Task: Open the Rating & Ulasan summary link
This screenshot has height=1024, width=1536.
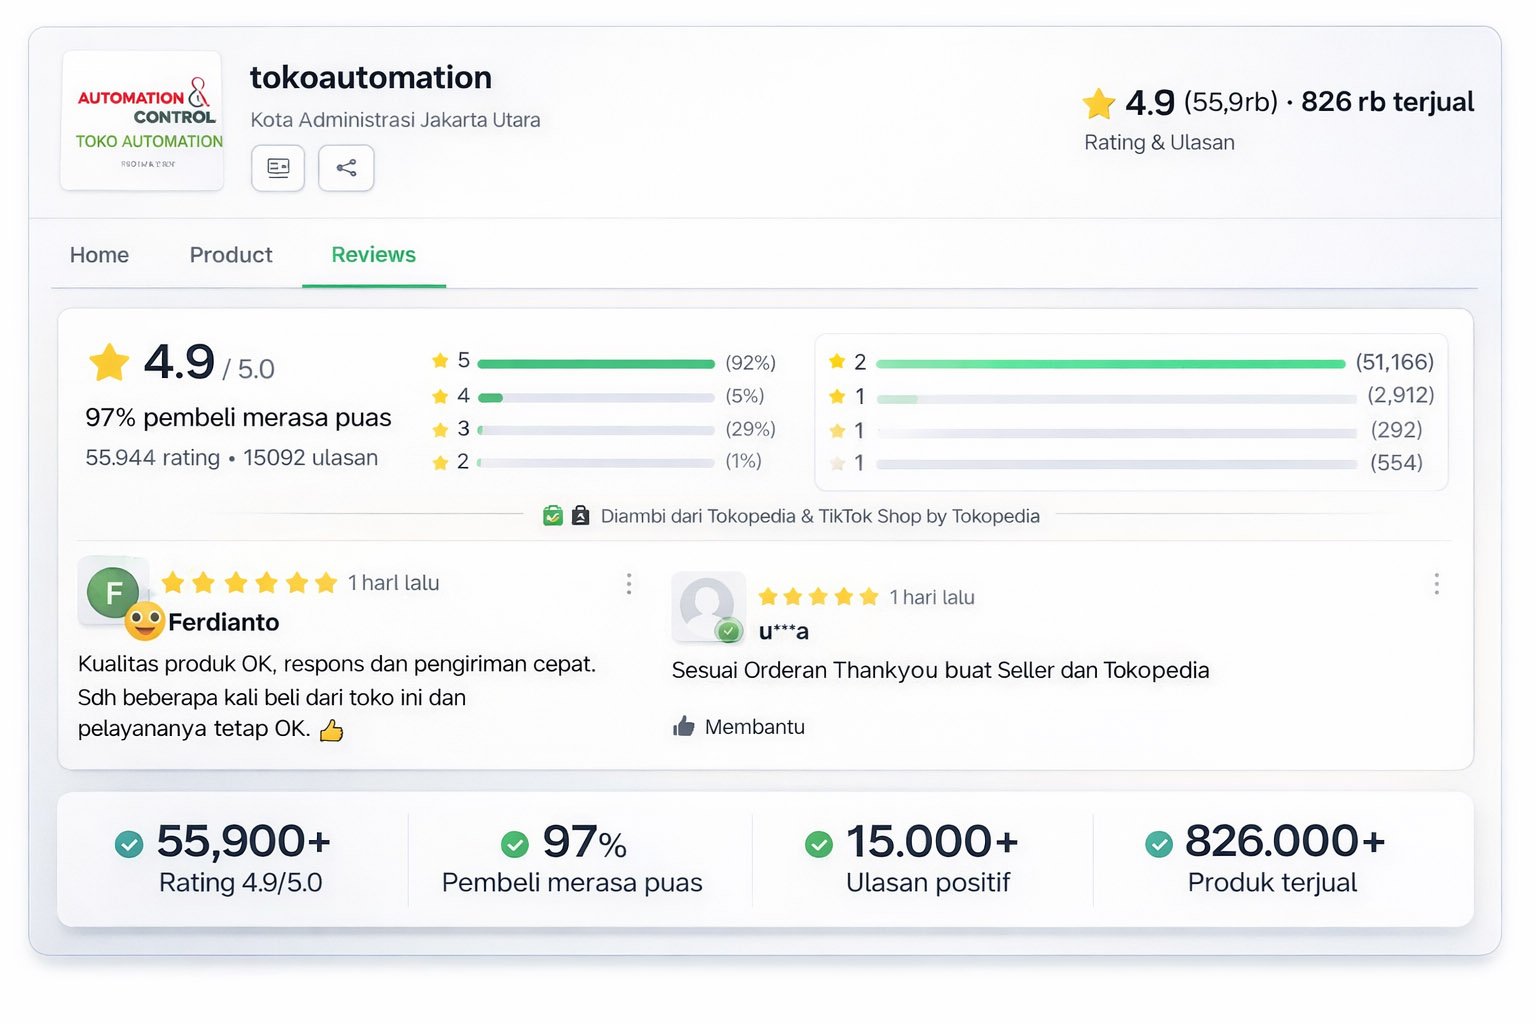Action: click(x=1159, y=142)
